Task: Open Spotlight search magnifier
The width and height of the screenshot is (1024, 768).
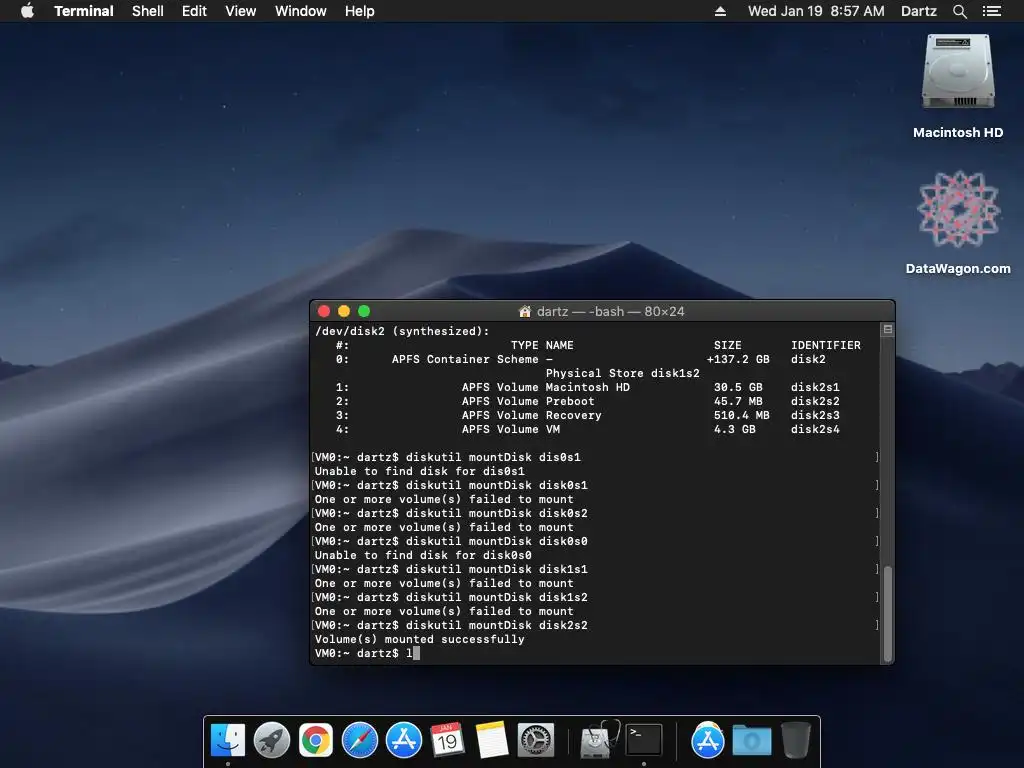Action: tap(959, 11)
